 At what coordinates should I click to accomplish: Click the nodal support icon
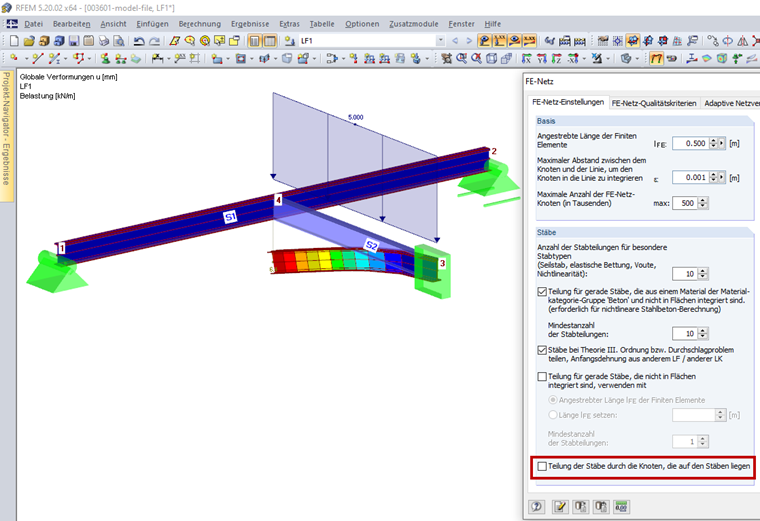click(105, 59)
